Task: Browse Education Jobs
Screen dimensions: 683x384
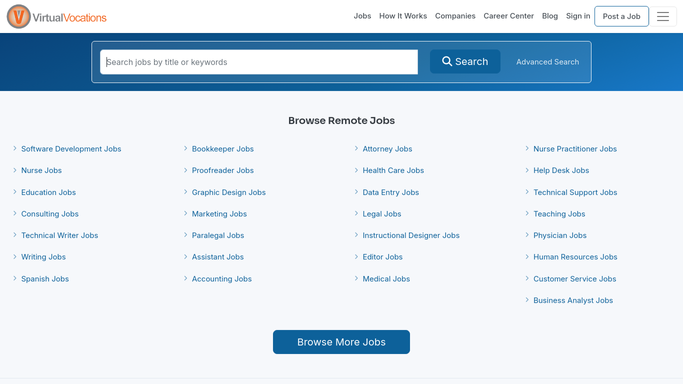Action: (x=48, y=192)
